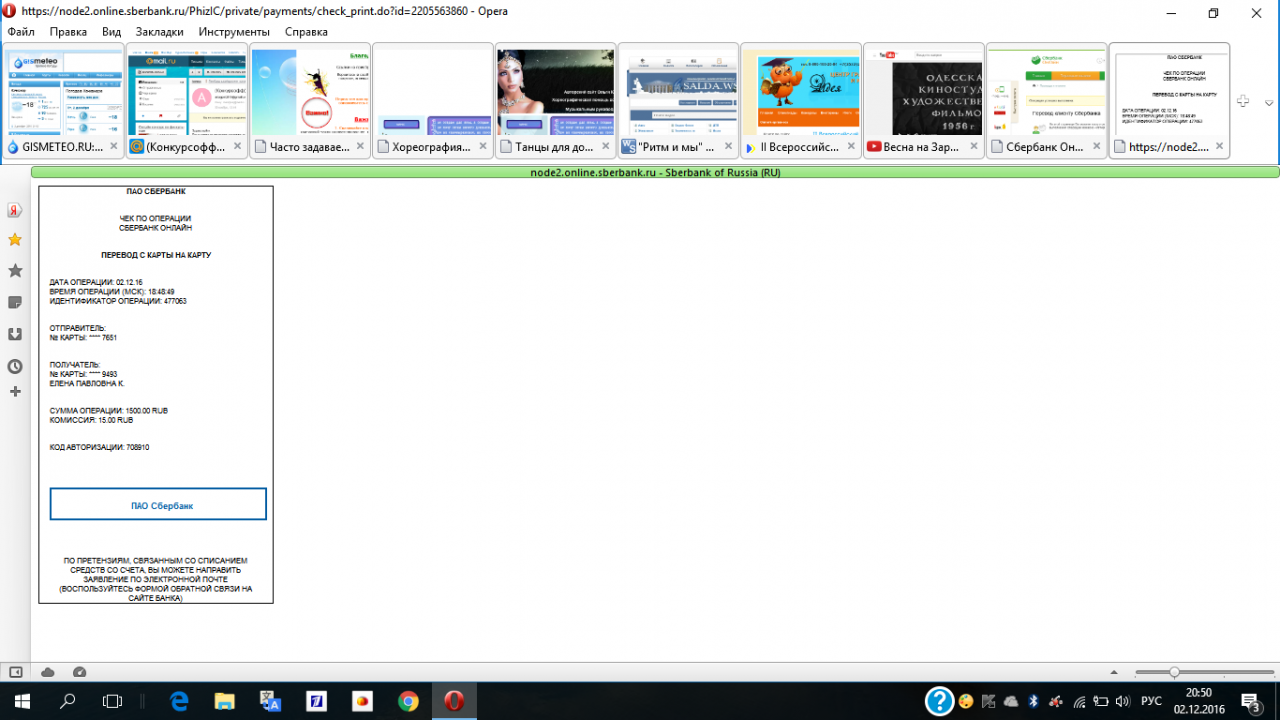1280x720 pixels.
Task: Close the "Ритм и мы" tab
Action: (x=729, y=146)
